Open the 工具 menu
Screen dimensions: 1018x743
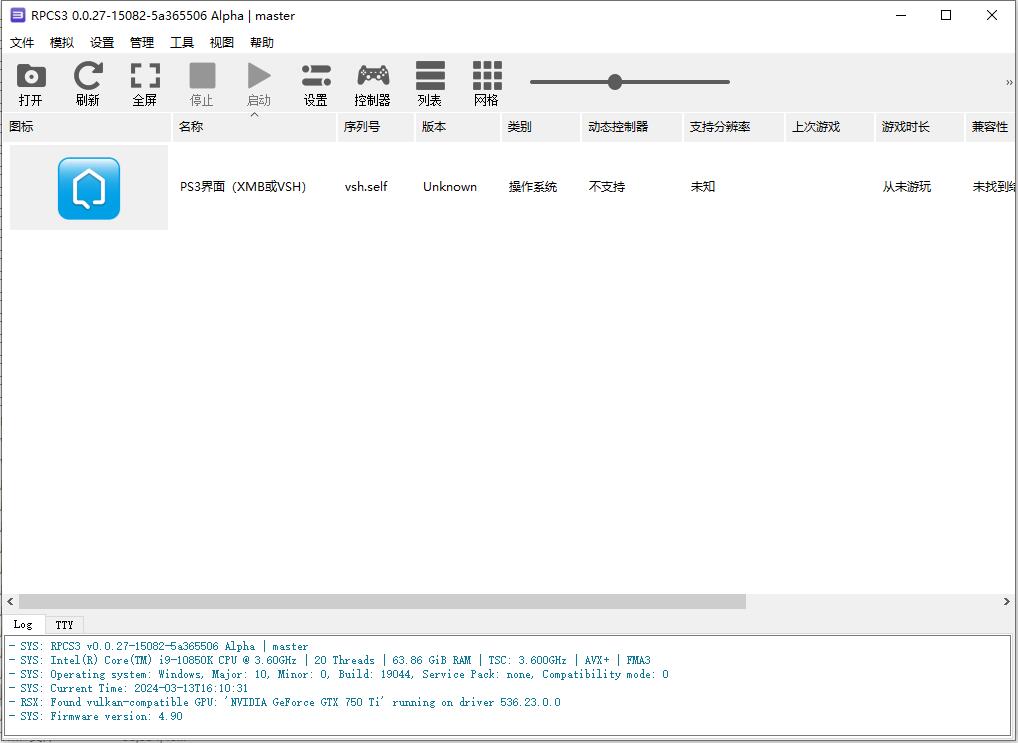tap(182, 43)
